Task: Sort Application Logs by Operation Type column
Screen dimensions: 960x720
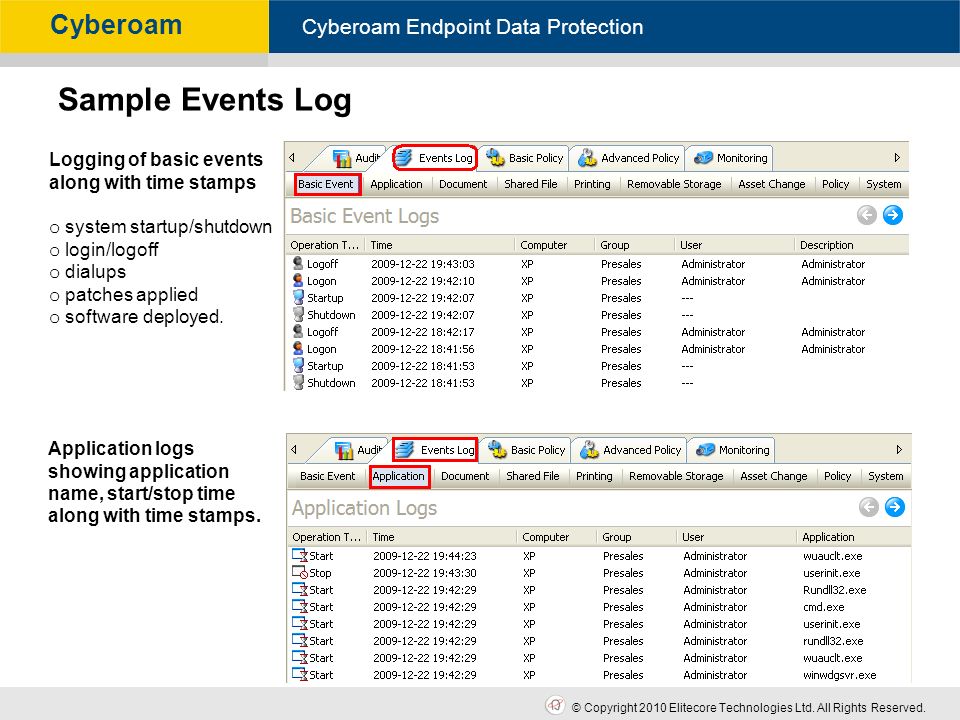Action: coord(327,537)
